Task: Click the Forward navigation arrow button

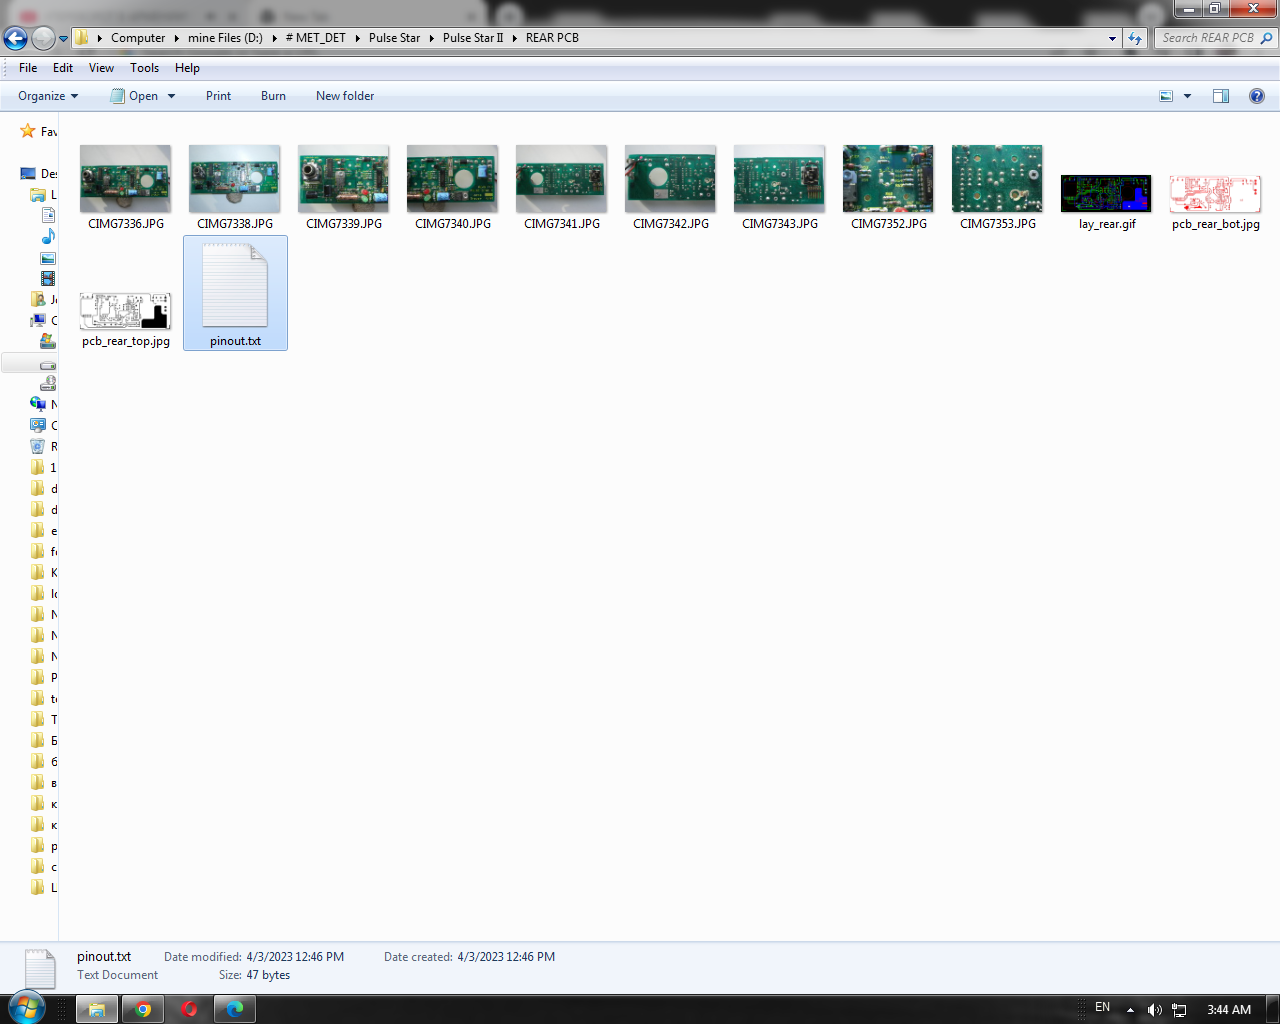Action: pyautogui.click(x=43, y=38)
